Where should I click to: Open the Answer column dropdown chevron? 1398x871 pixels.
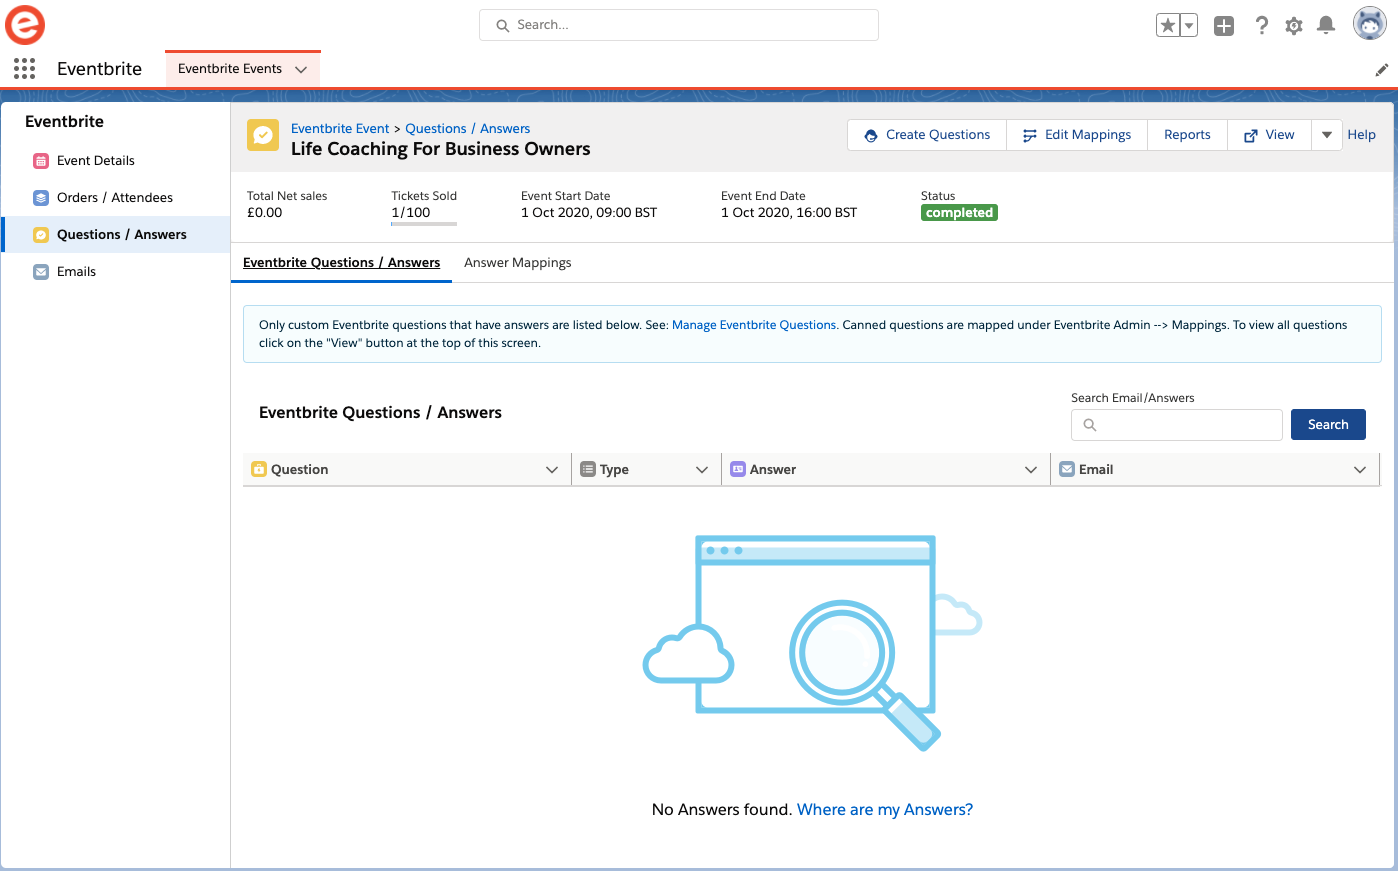click(x=1031, y=469)
